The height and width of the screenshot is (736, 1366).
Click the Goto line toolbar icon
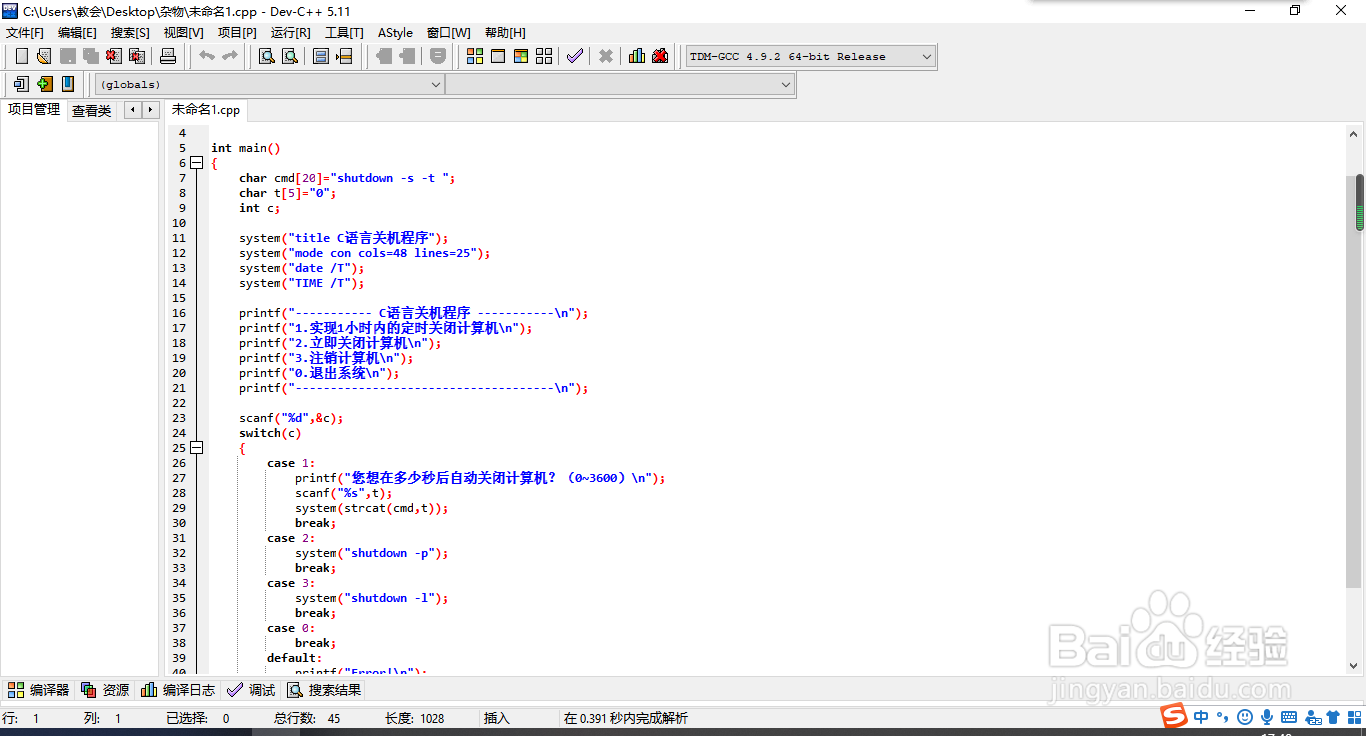(x=345, y=56)
